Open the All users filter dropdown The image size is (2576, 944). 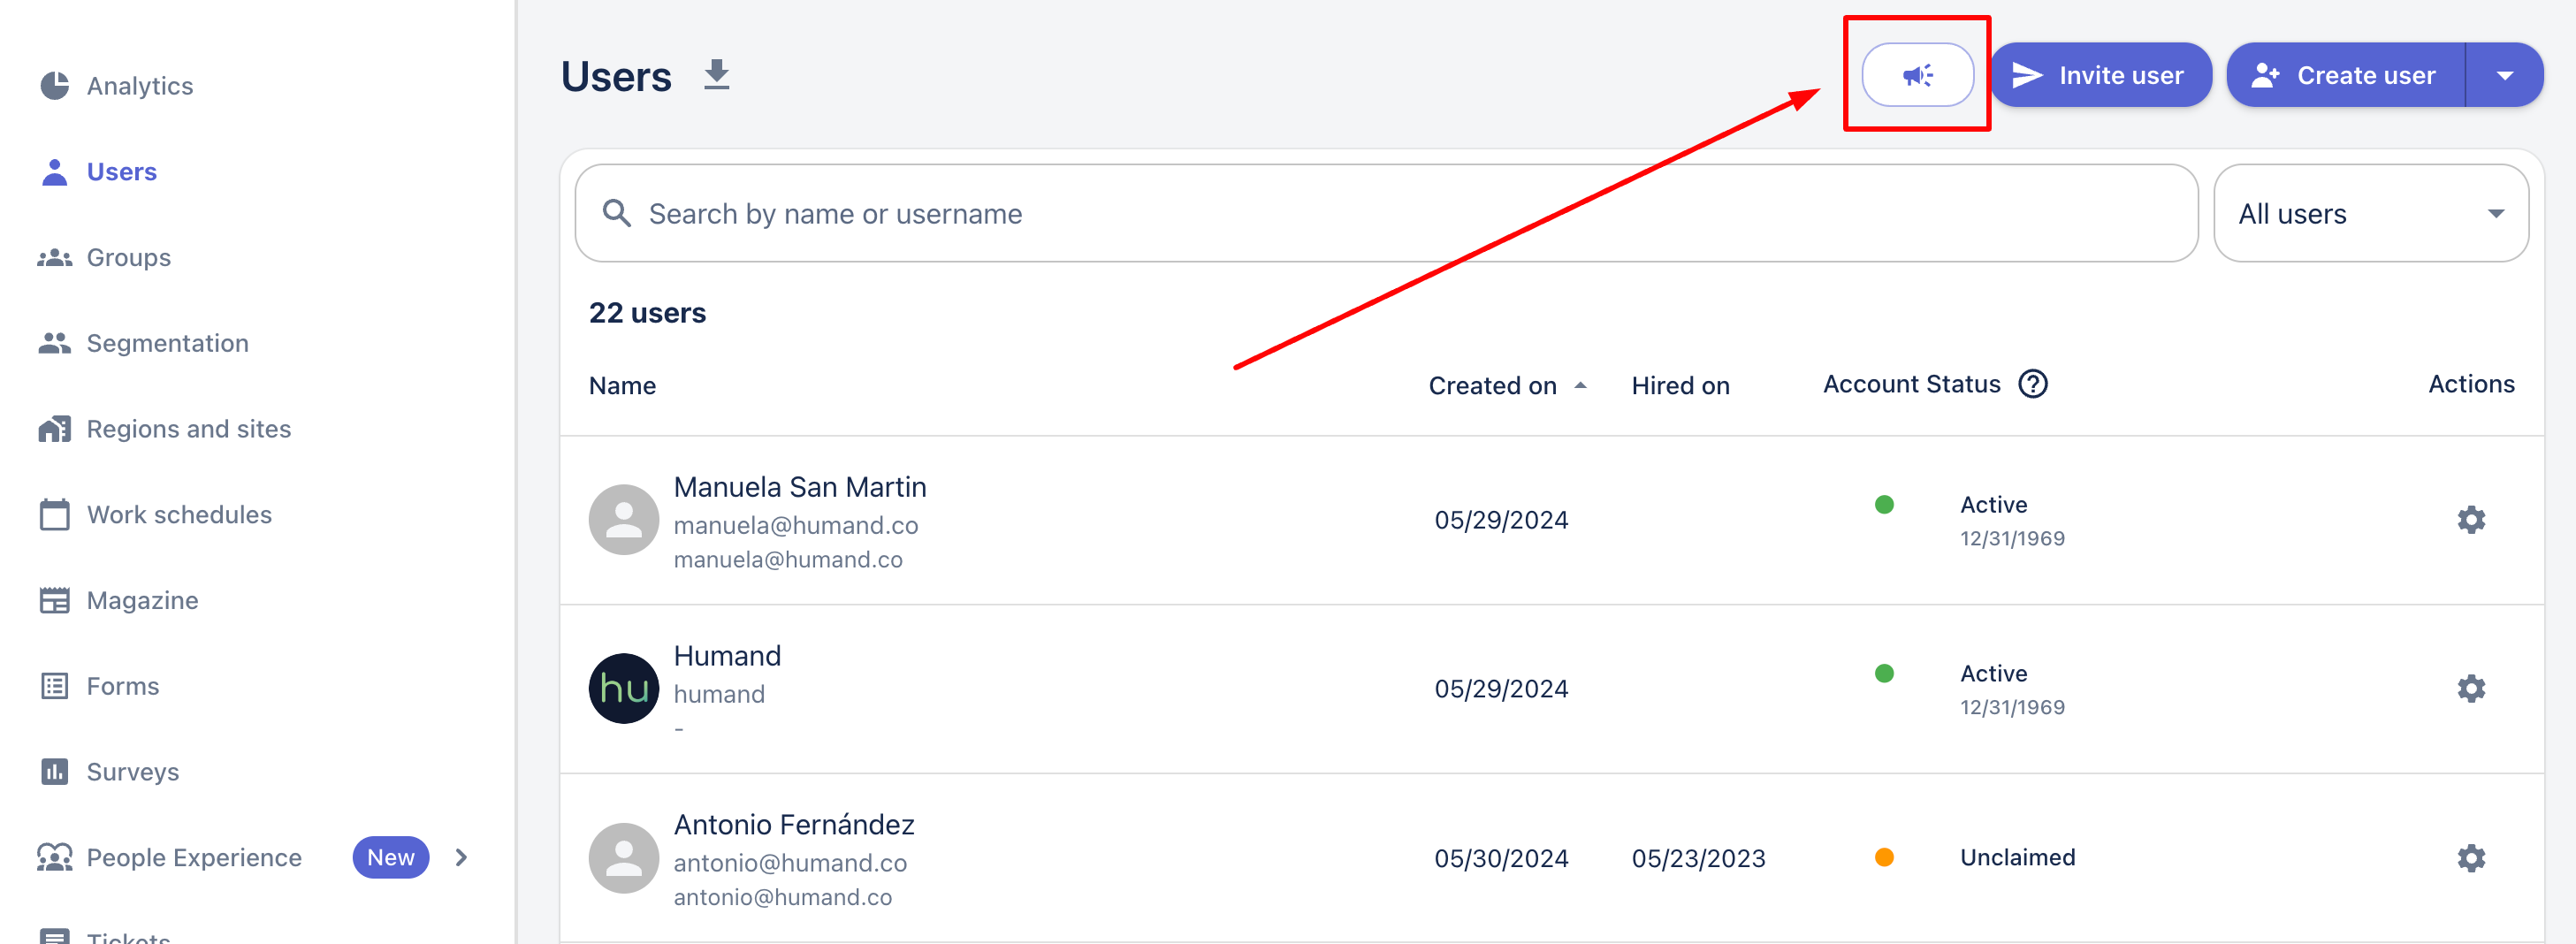pos(2370,213)
